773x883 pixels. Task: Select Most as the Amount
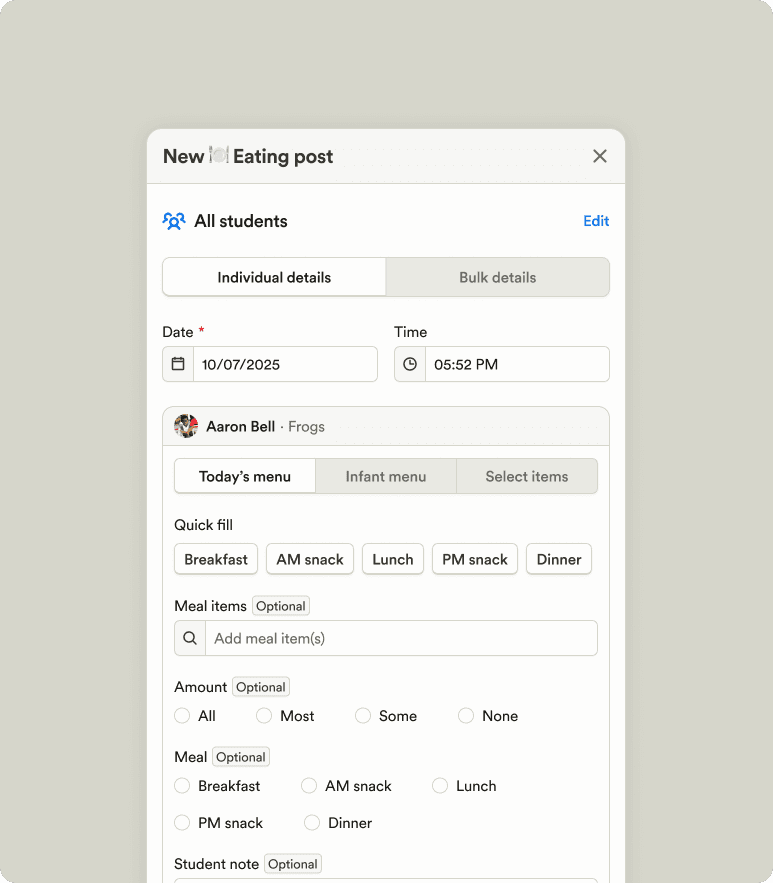point(264,716)
